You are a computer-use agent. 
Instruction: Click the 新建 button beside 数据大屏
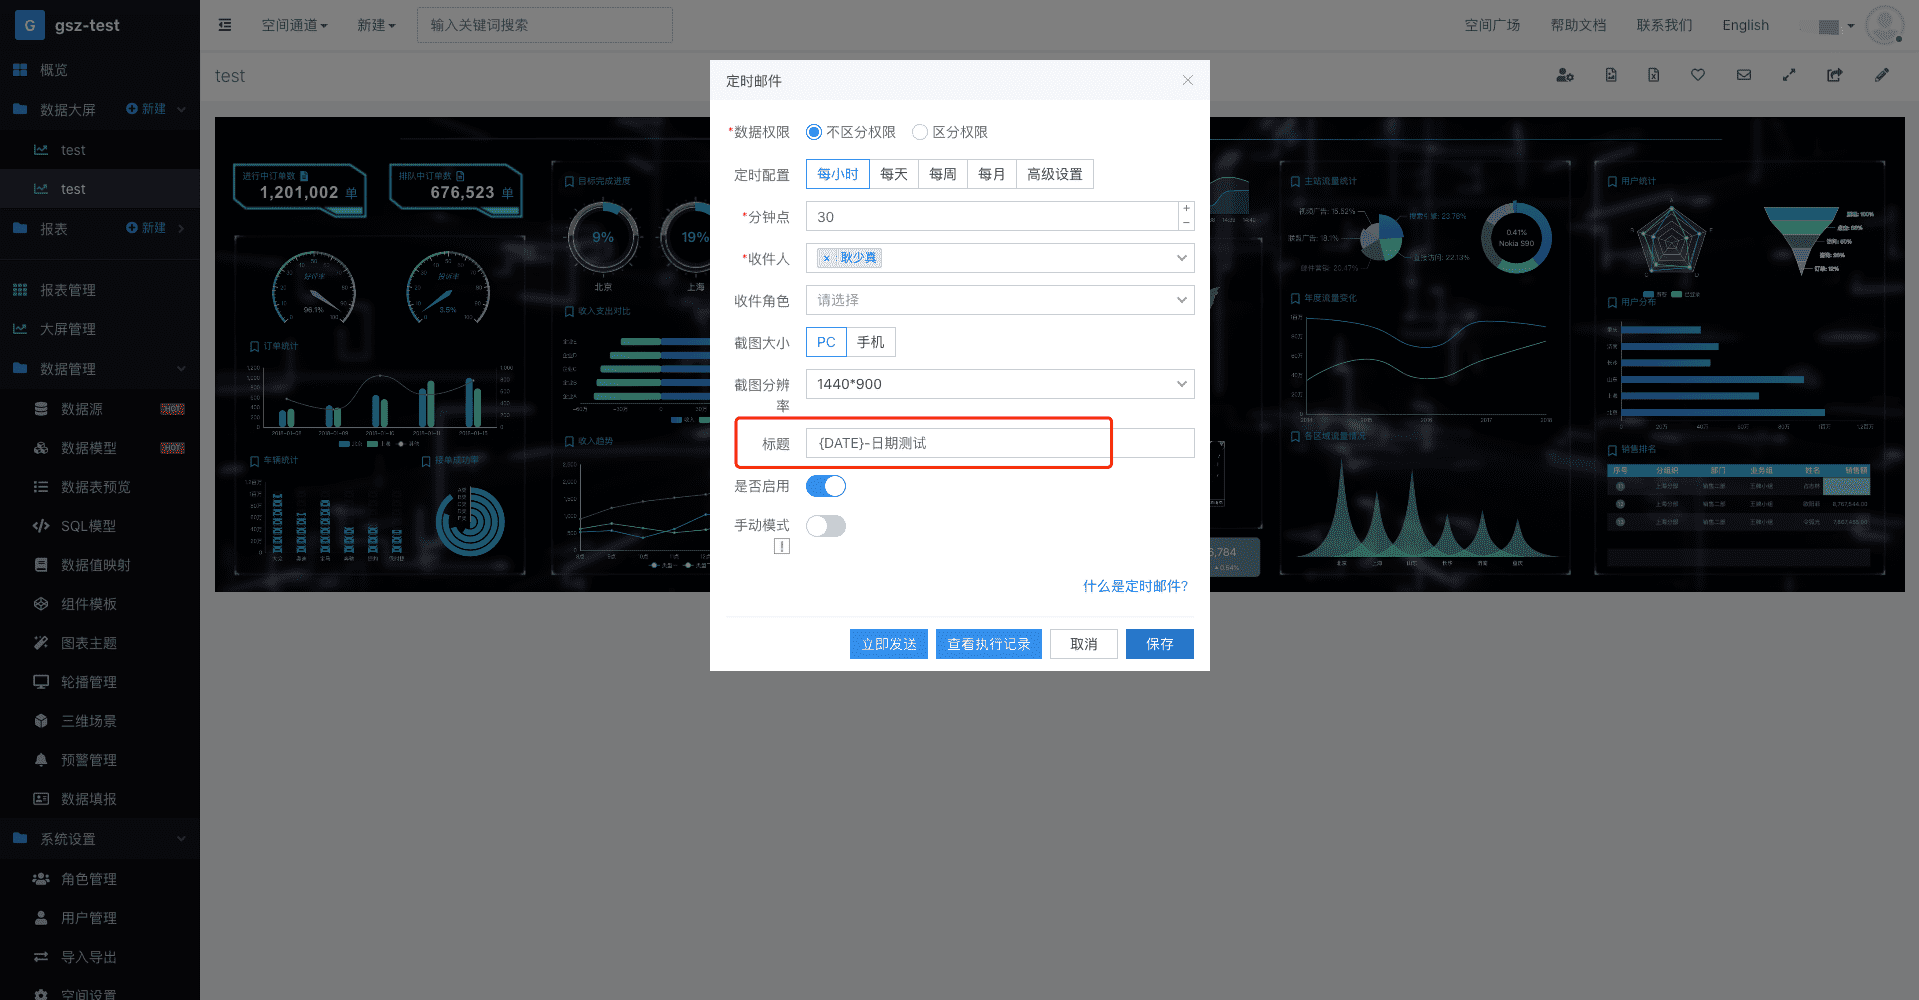[x=146, y=109]
